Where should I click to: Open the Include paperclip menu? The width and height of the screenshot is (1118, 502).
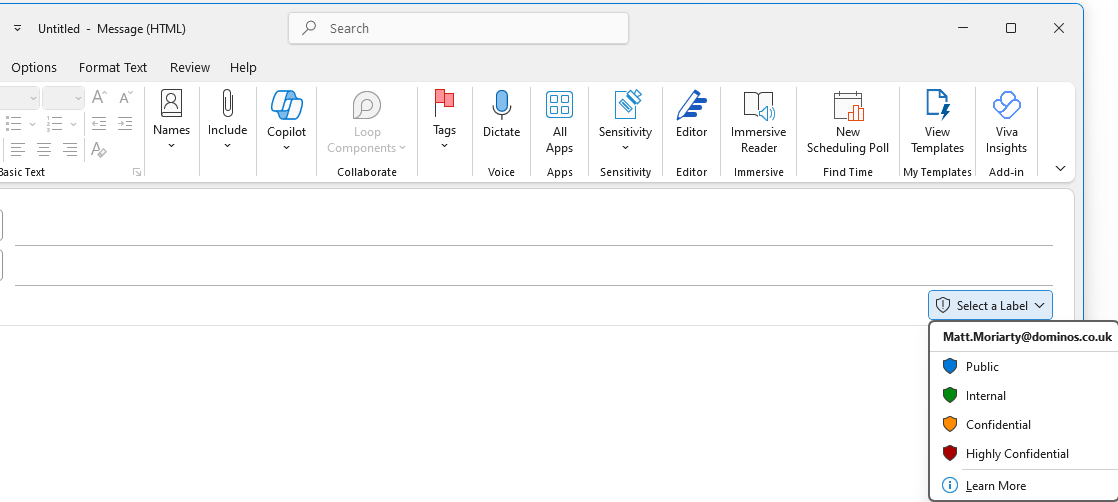coord(227,120)
